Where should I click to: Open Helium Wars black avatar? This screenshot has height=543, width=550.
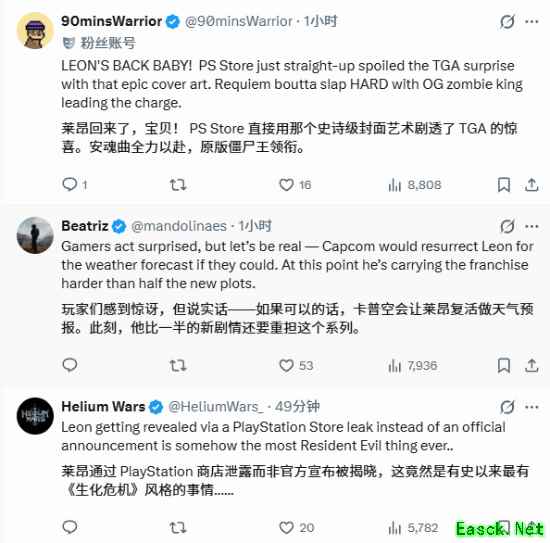35,416
